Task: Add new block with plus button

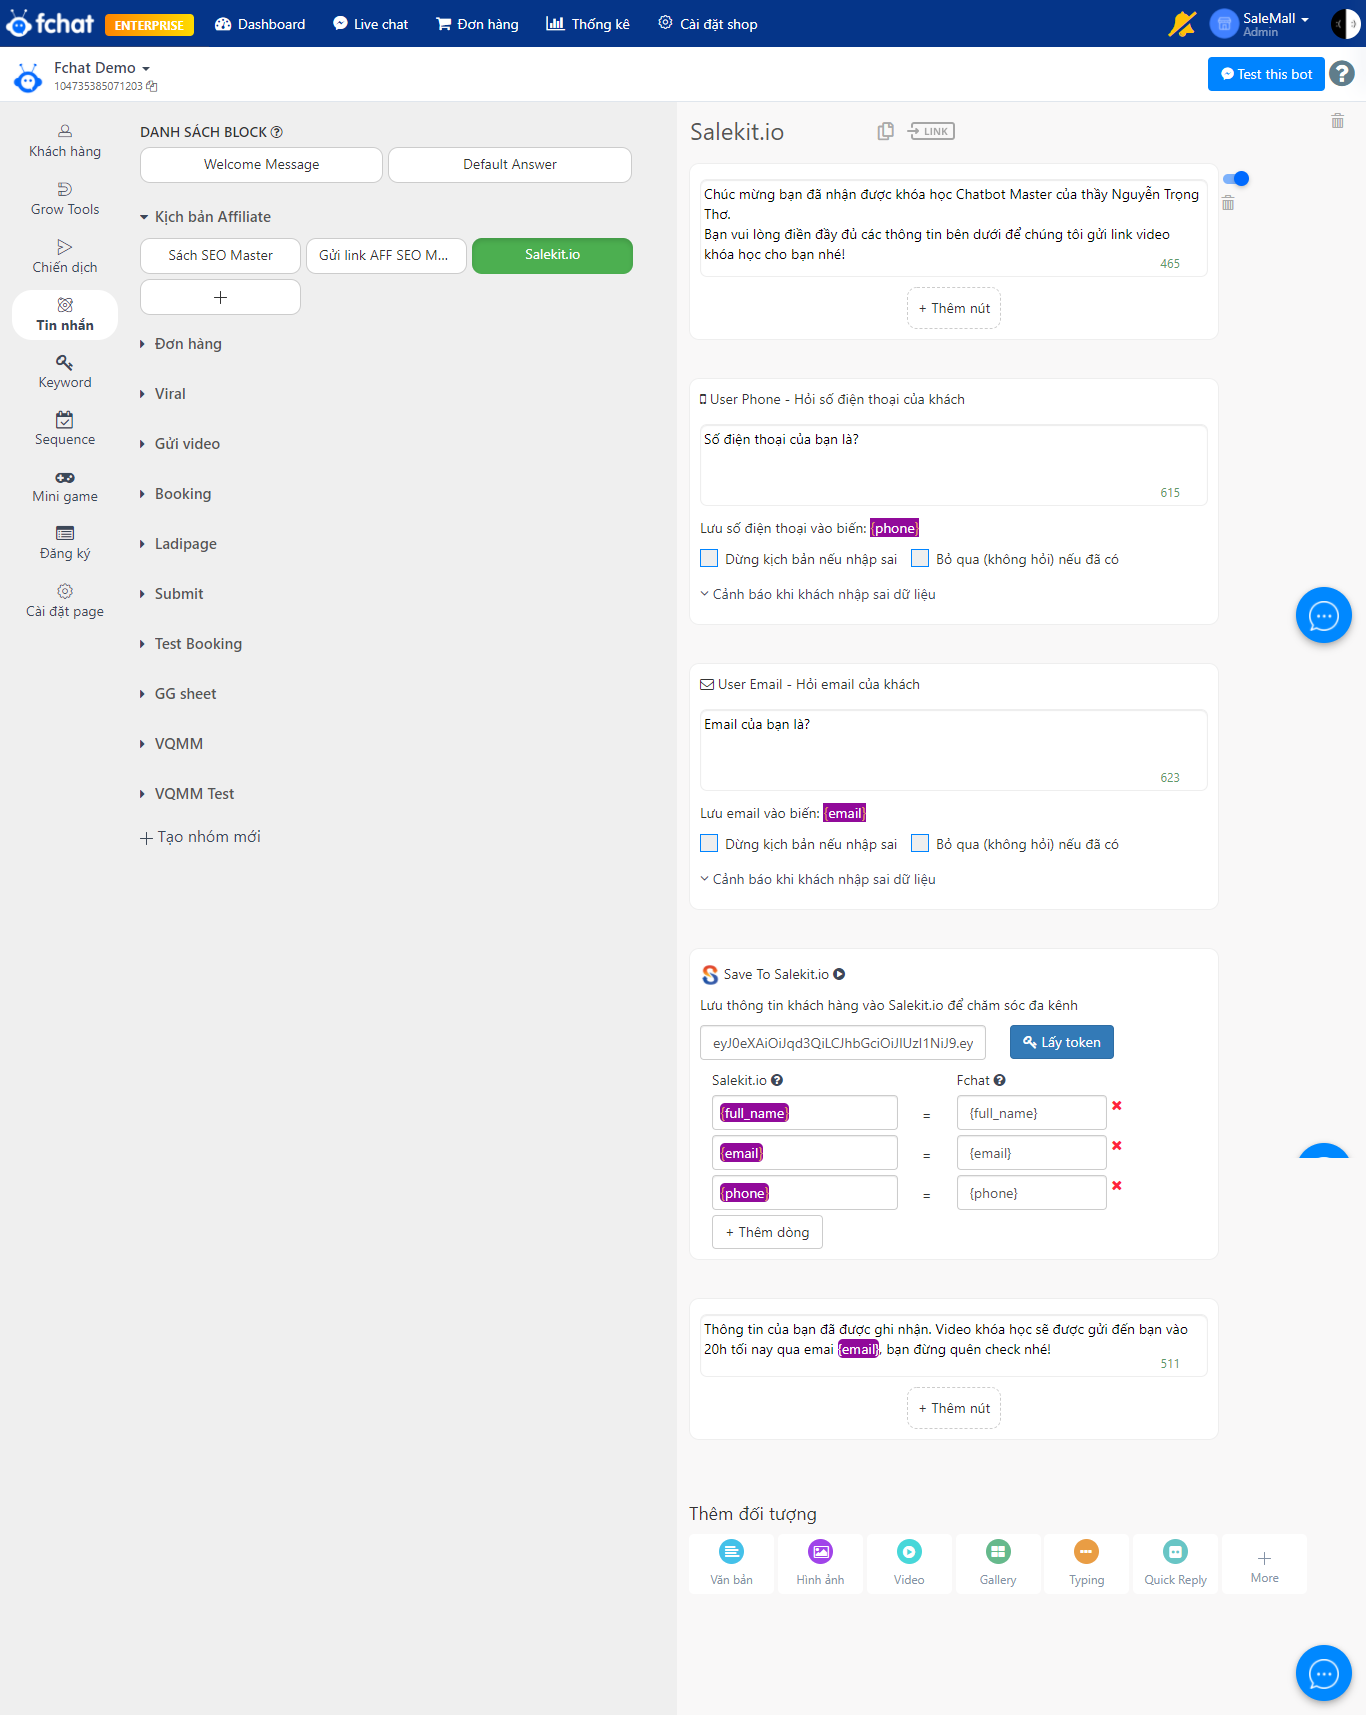Action: (220, 297)
